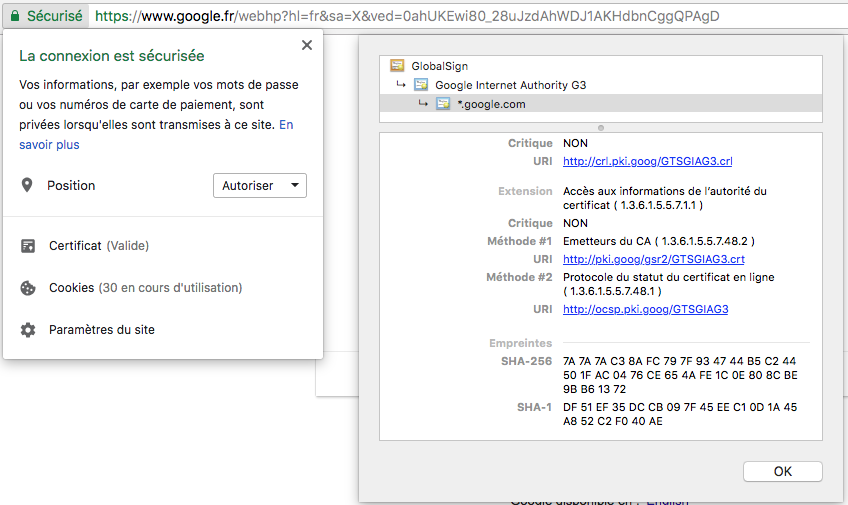Screen dimensions: 848x505
Task: Close the site information popup
Action: click(x=307, y=45)
